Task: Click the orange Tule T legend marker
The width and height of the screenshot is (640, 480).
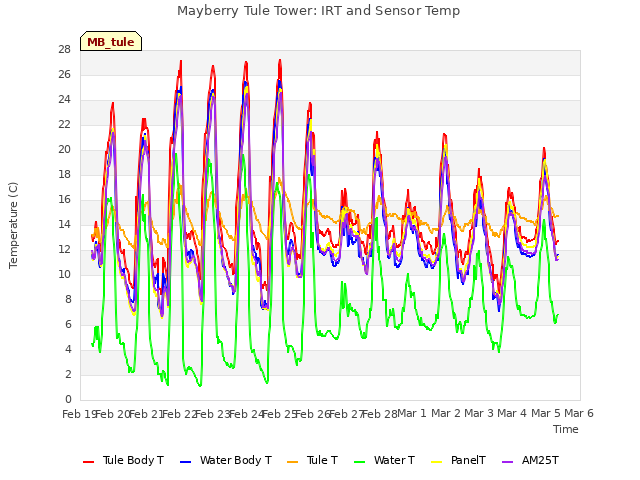Action: [293, 462]
